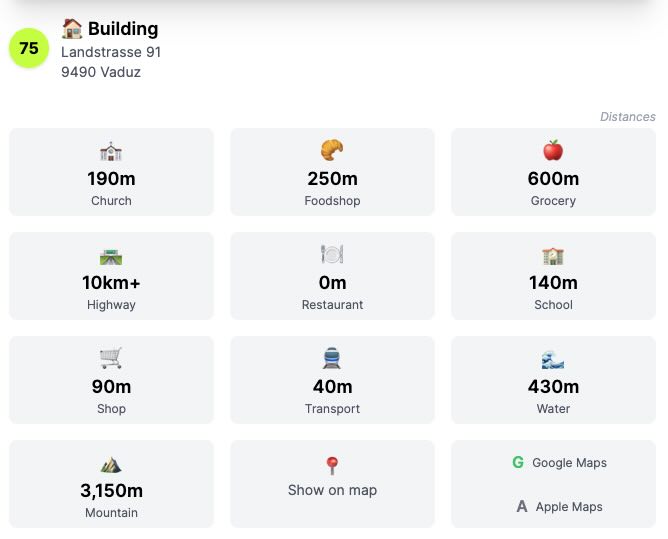Click the Distances label
The width and height of the screenshot is (668, 539).
pyautogui.click(x=628, y=116)
